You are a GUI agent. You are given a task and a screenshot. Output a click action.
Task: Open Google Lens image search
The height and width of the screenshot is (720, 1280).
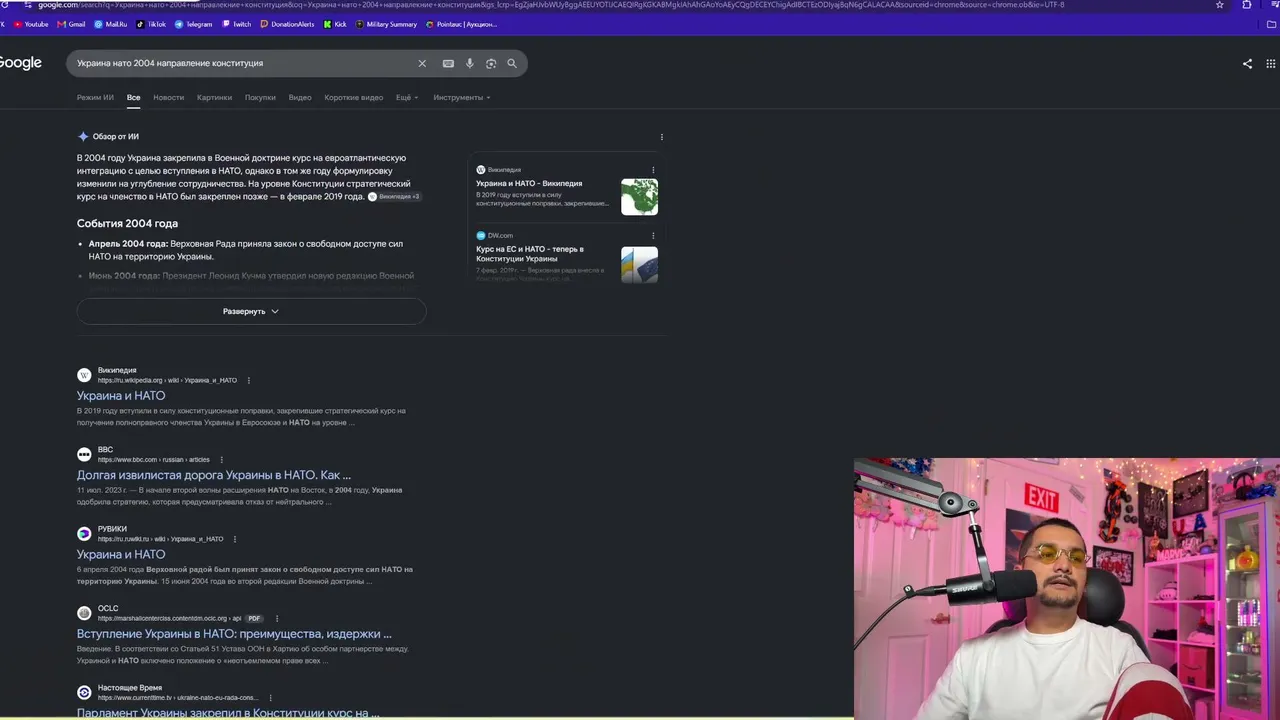491,63
